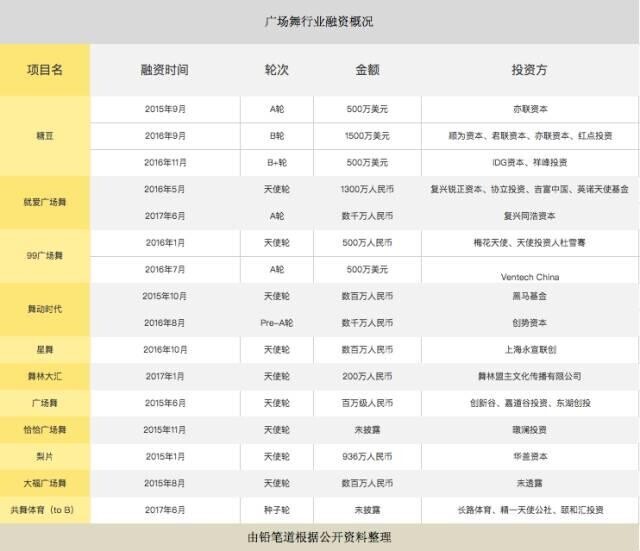Click the 由铅笔道根据公开资料整理 footer text

319,537
